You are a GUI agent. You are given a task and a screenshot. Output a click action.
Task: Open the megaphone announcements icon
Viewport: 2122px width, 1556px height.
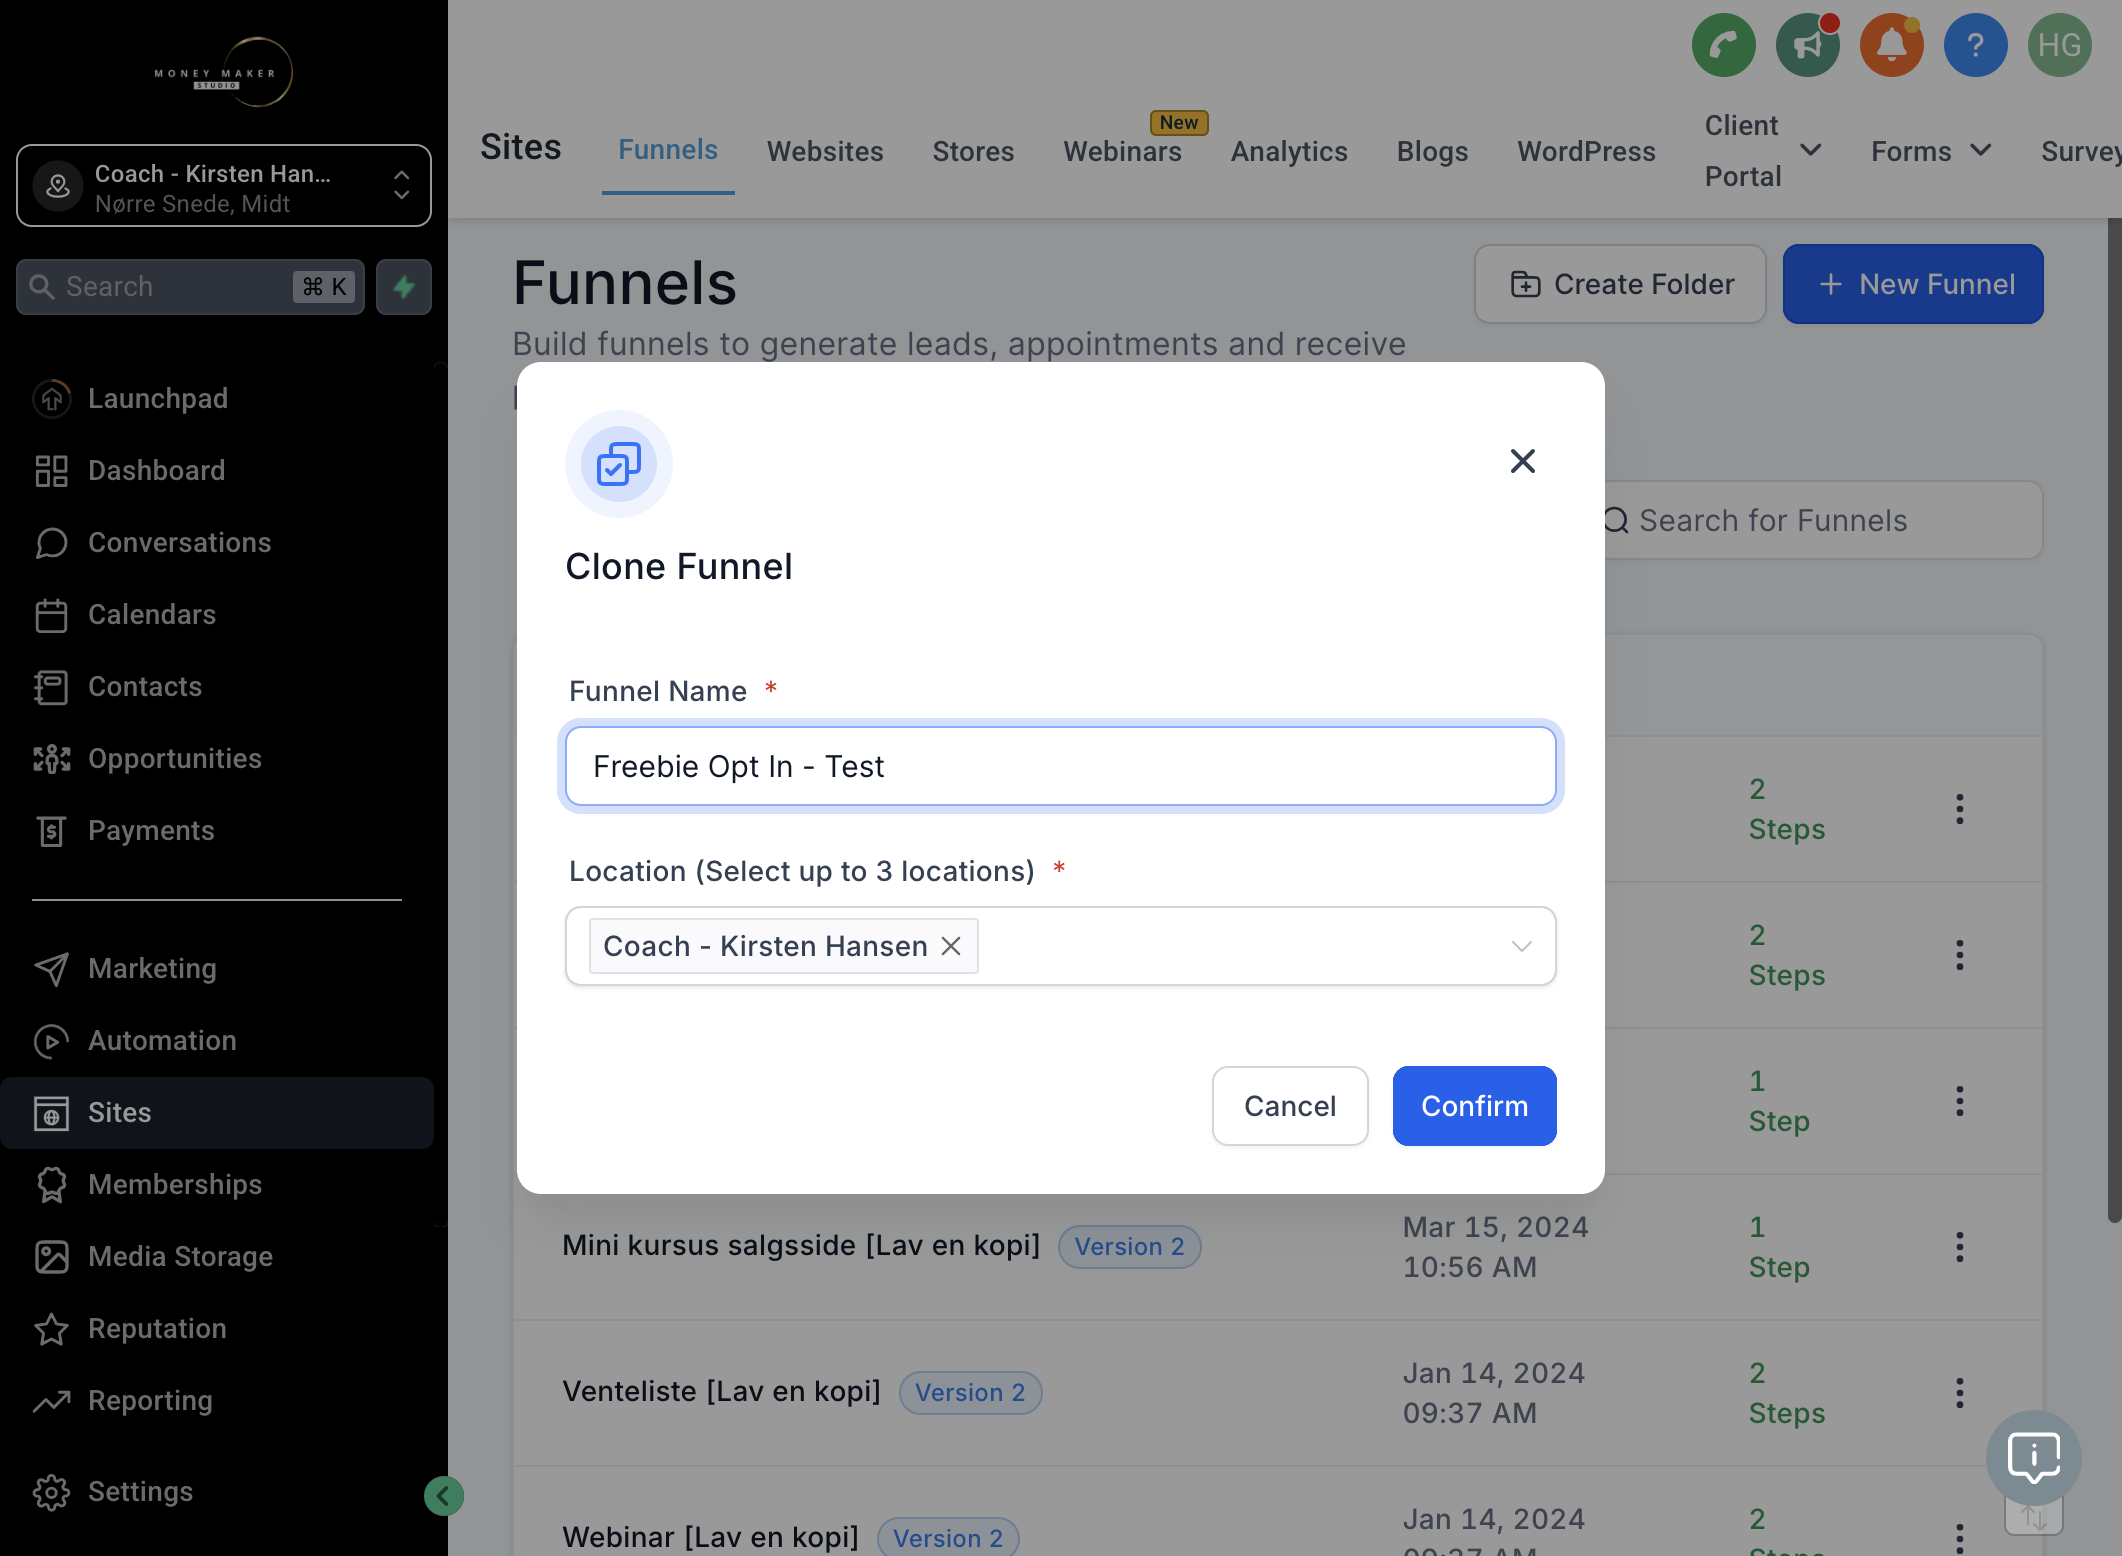point(1807,45)
